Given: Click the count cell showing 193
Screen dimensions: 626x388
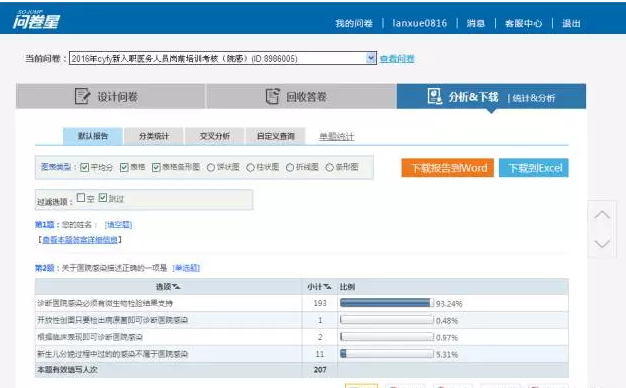Looking at the screenshot, I should (320, 303).
